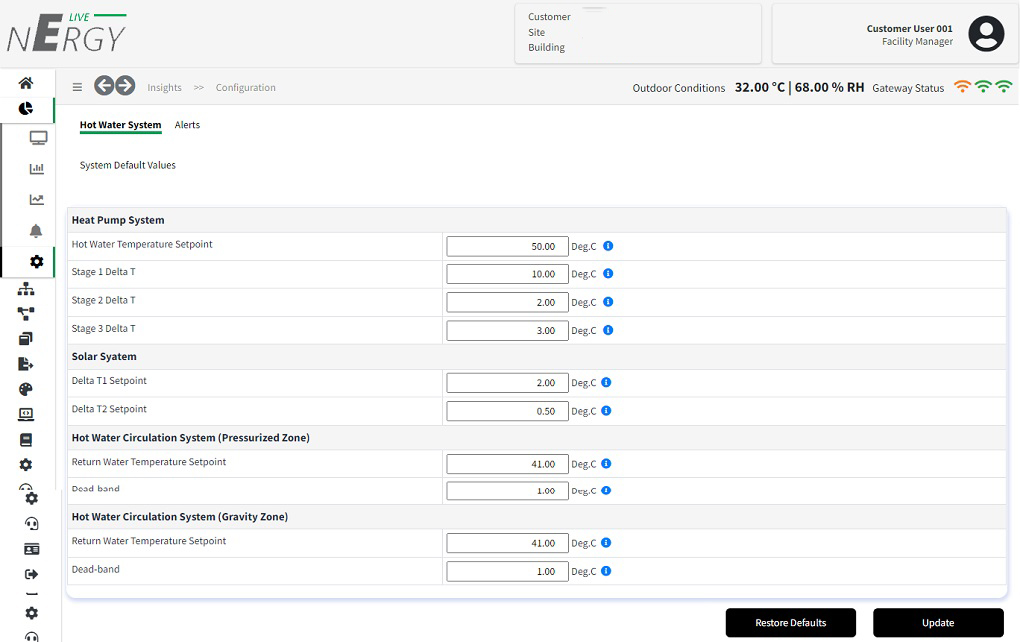This screenshot has width=1020, height=642.
Task: Switch to the Alerts tab
Action: click(x=187, y=125)
